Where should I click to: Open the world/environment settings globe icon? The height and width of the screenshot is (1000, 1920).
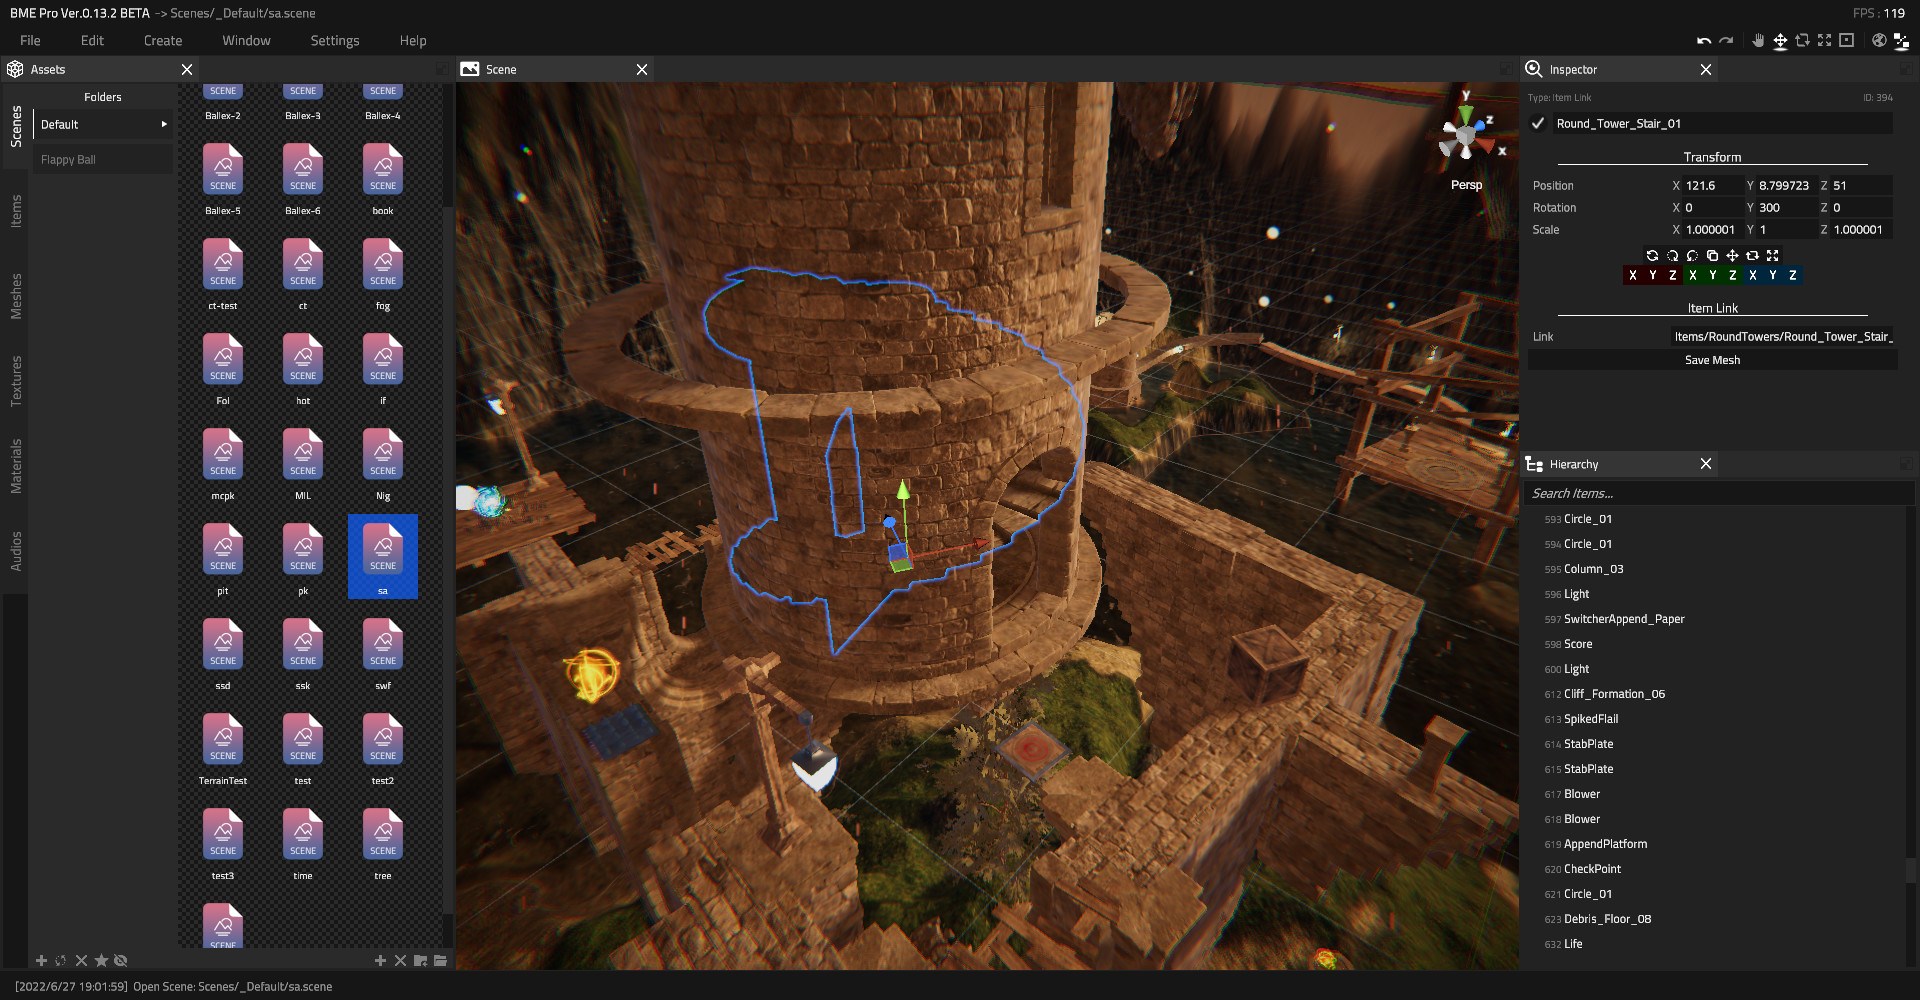coord(1878,40)
